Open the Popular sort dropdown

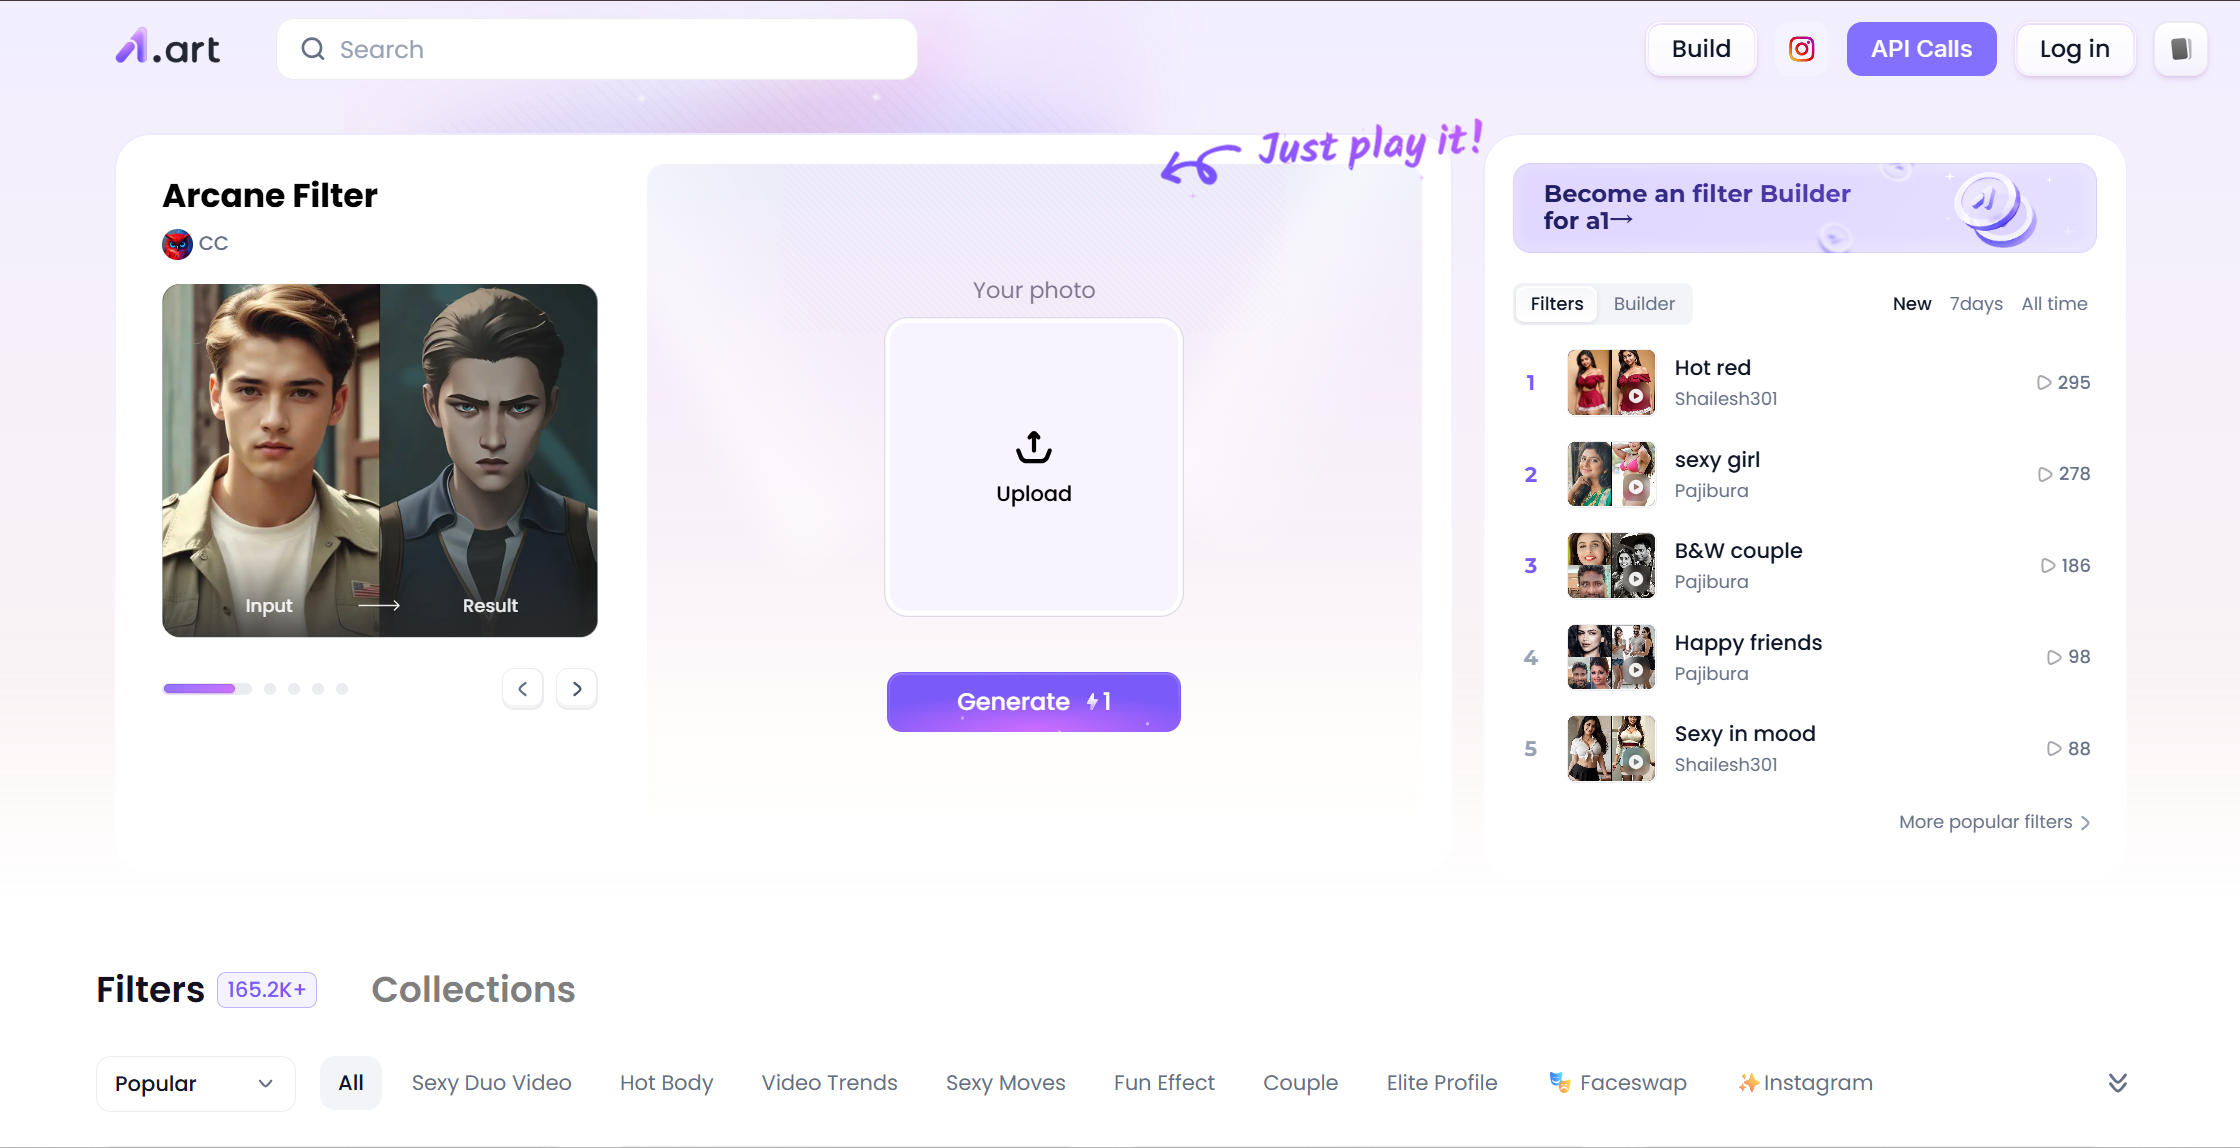click(195, 1083)
